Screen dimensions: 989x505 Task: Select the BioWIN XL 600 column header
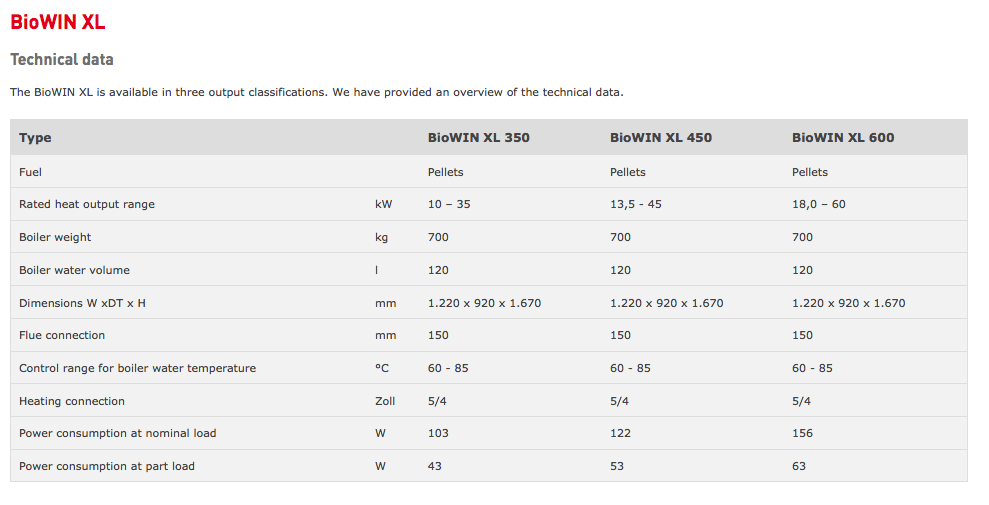point(842,138)
